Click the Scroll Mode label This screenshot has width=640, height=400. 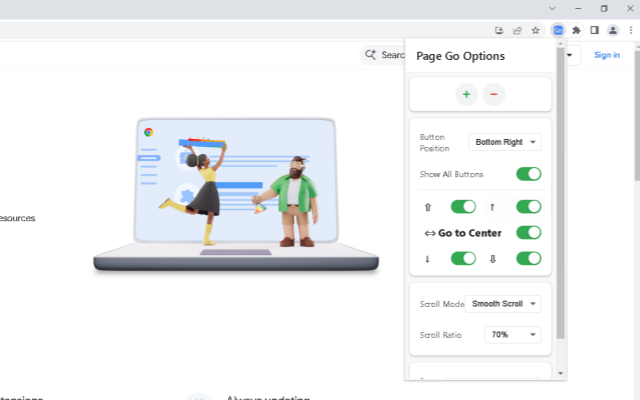[442, 304]
